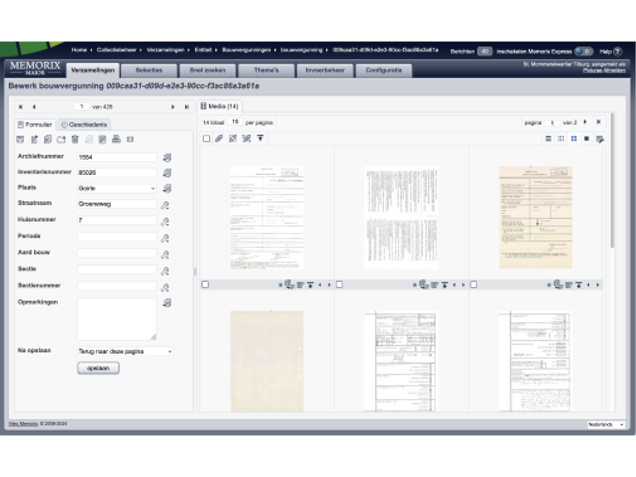
Task: Tick the checkbox under the third media thumbnail
Action: click(x=473, y=285)
